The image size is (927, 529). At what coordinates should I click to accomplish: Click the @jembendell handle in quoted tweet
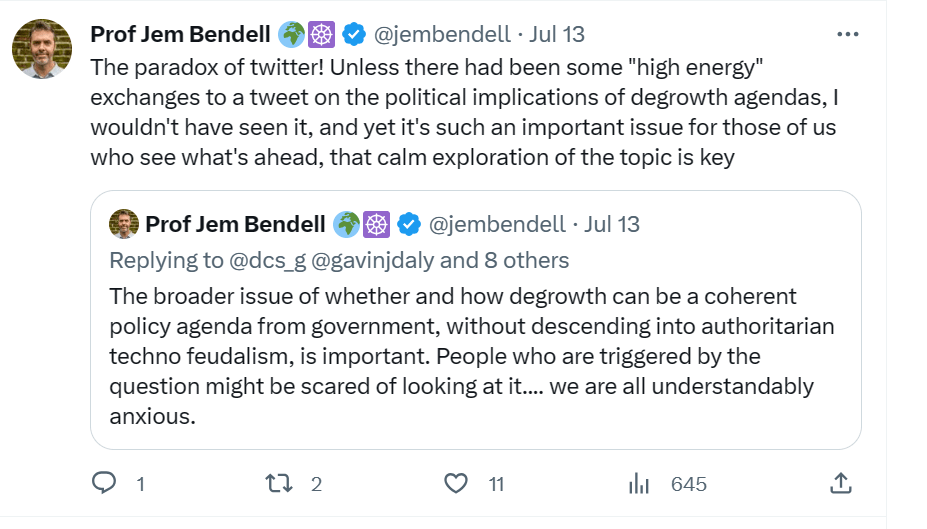pos(497,223)
